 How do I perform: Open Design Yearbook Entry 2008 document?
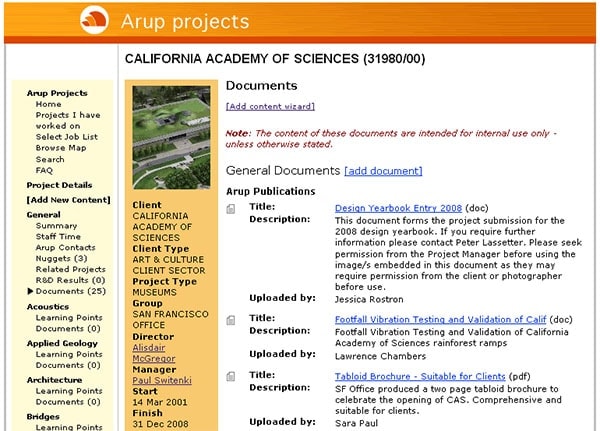(383, 208)
